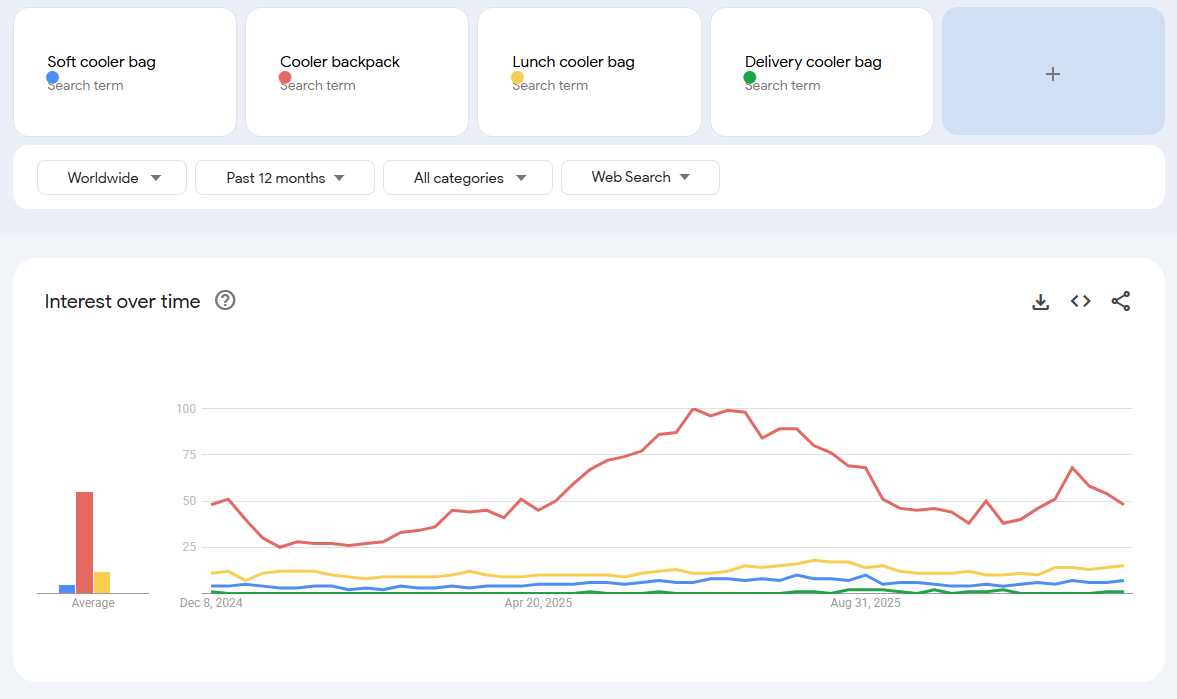Select the Lunch cooler bag term card
Image resolution: width=1177 pixels, height=699 pixels.
pyautogui.click(x=589, y=72)
